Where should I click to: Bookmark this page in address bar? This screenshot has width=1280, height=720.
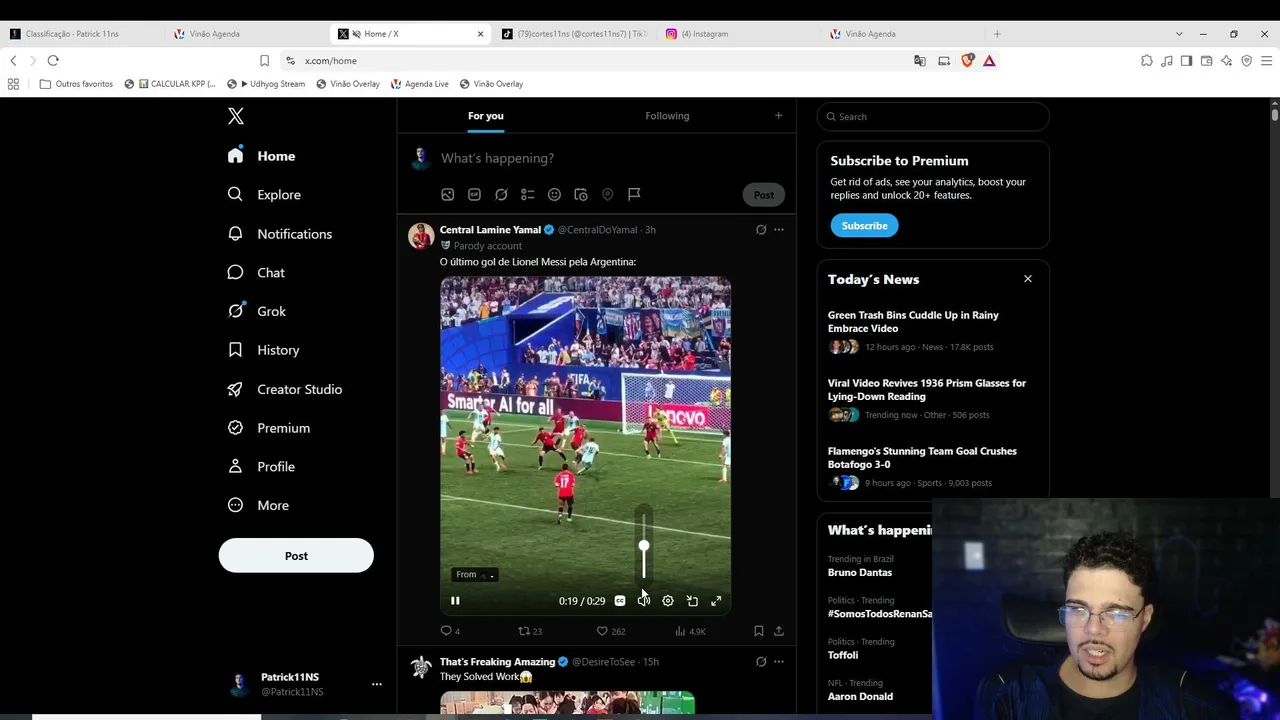pos(264,61)
